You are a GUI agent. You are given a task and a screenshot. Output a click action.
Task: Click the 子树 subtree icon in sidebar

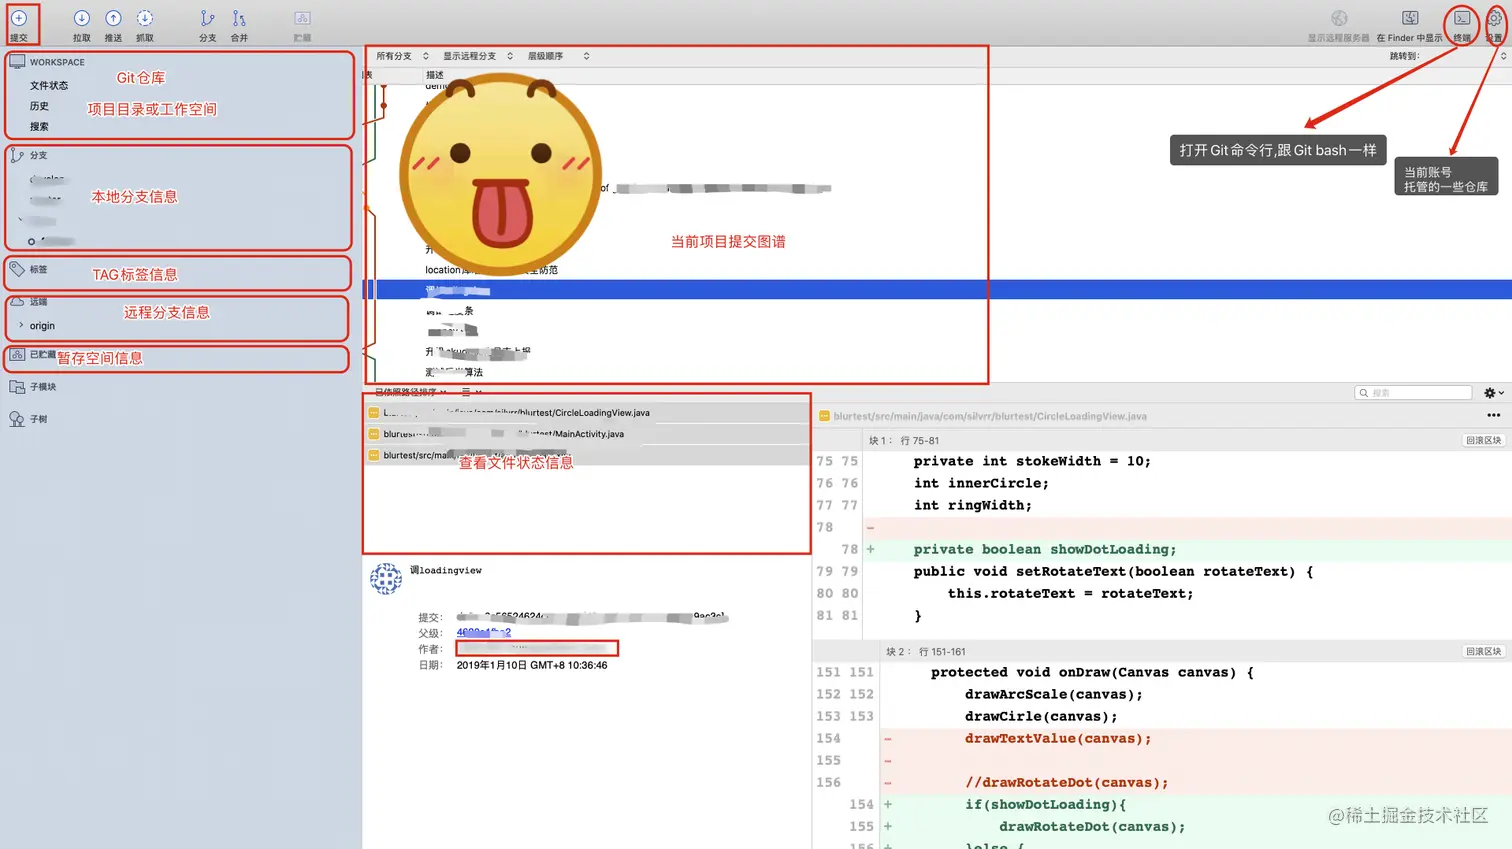(x=17, y=419)
